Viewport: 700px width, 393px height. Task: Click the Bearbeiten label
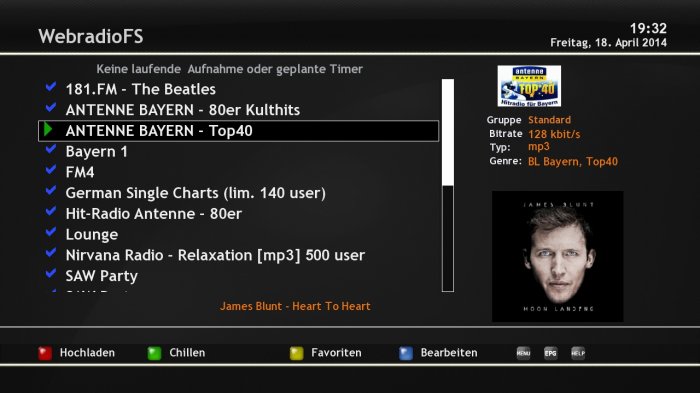tap(449, 353)
